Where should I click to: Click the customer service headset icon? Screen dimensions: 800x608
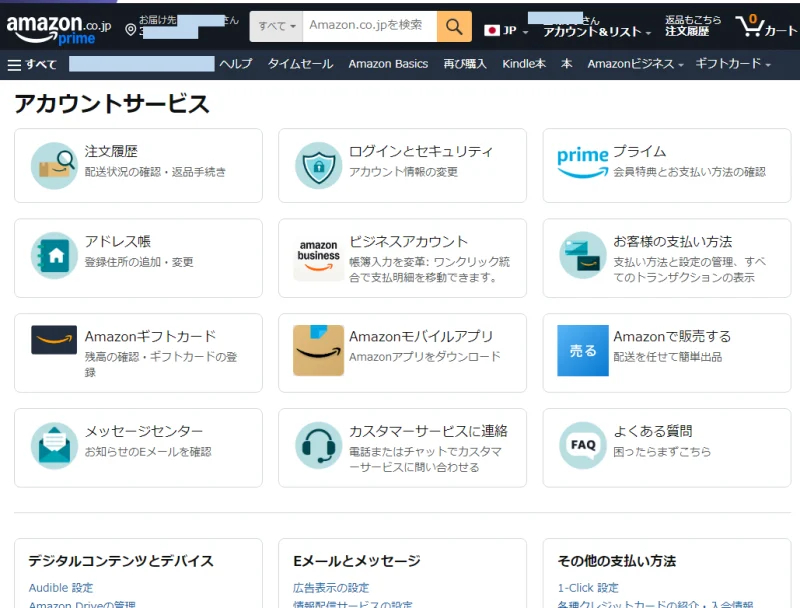(x=318, y=445)
